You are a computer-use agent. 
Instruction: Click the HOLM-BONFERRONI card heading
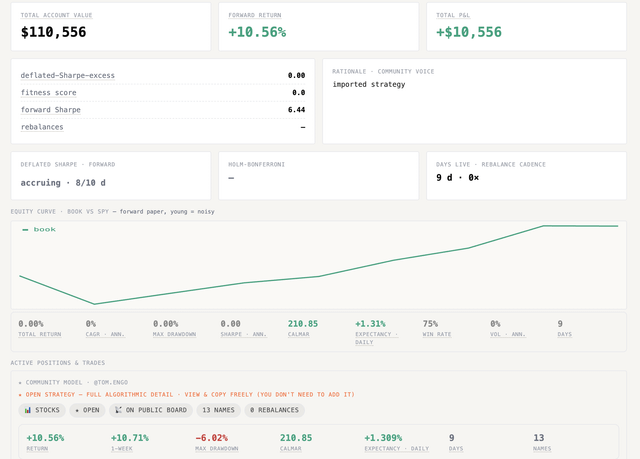click(x=256, y=164)
